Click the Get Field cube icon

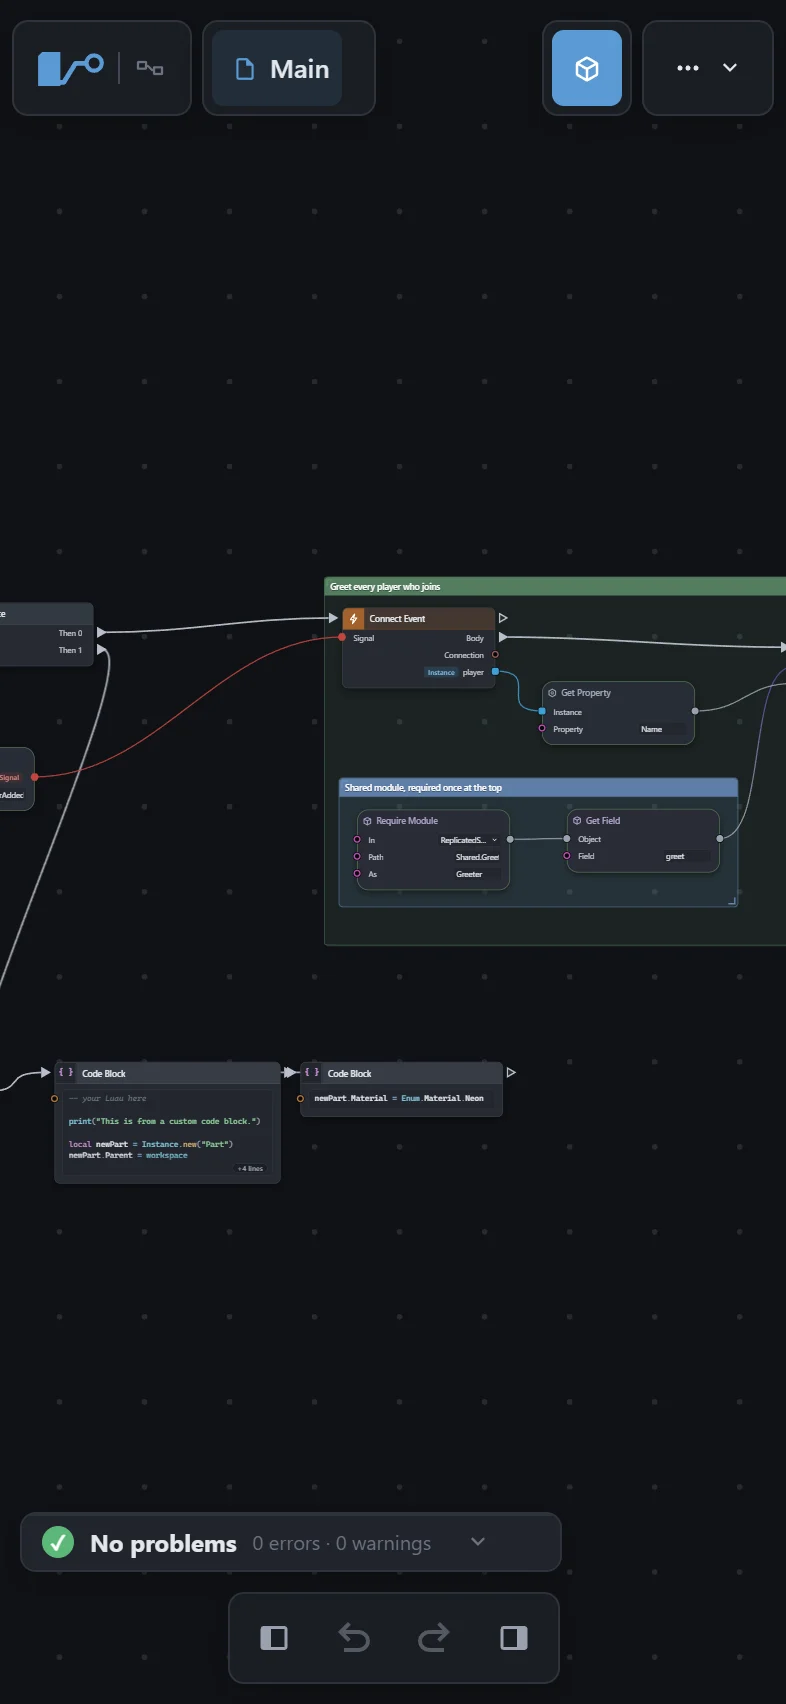click(577, 820)
